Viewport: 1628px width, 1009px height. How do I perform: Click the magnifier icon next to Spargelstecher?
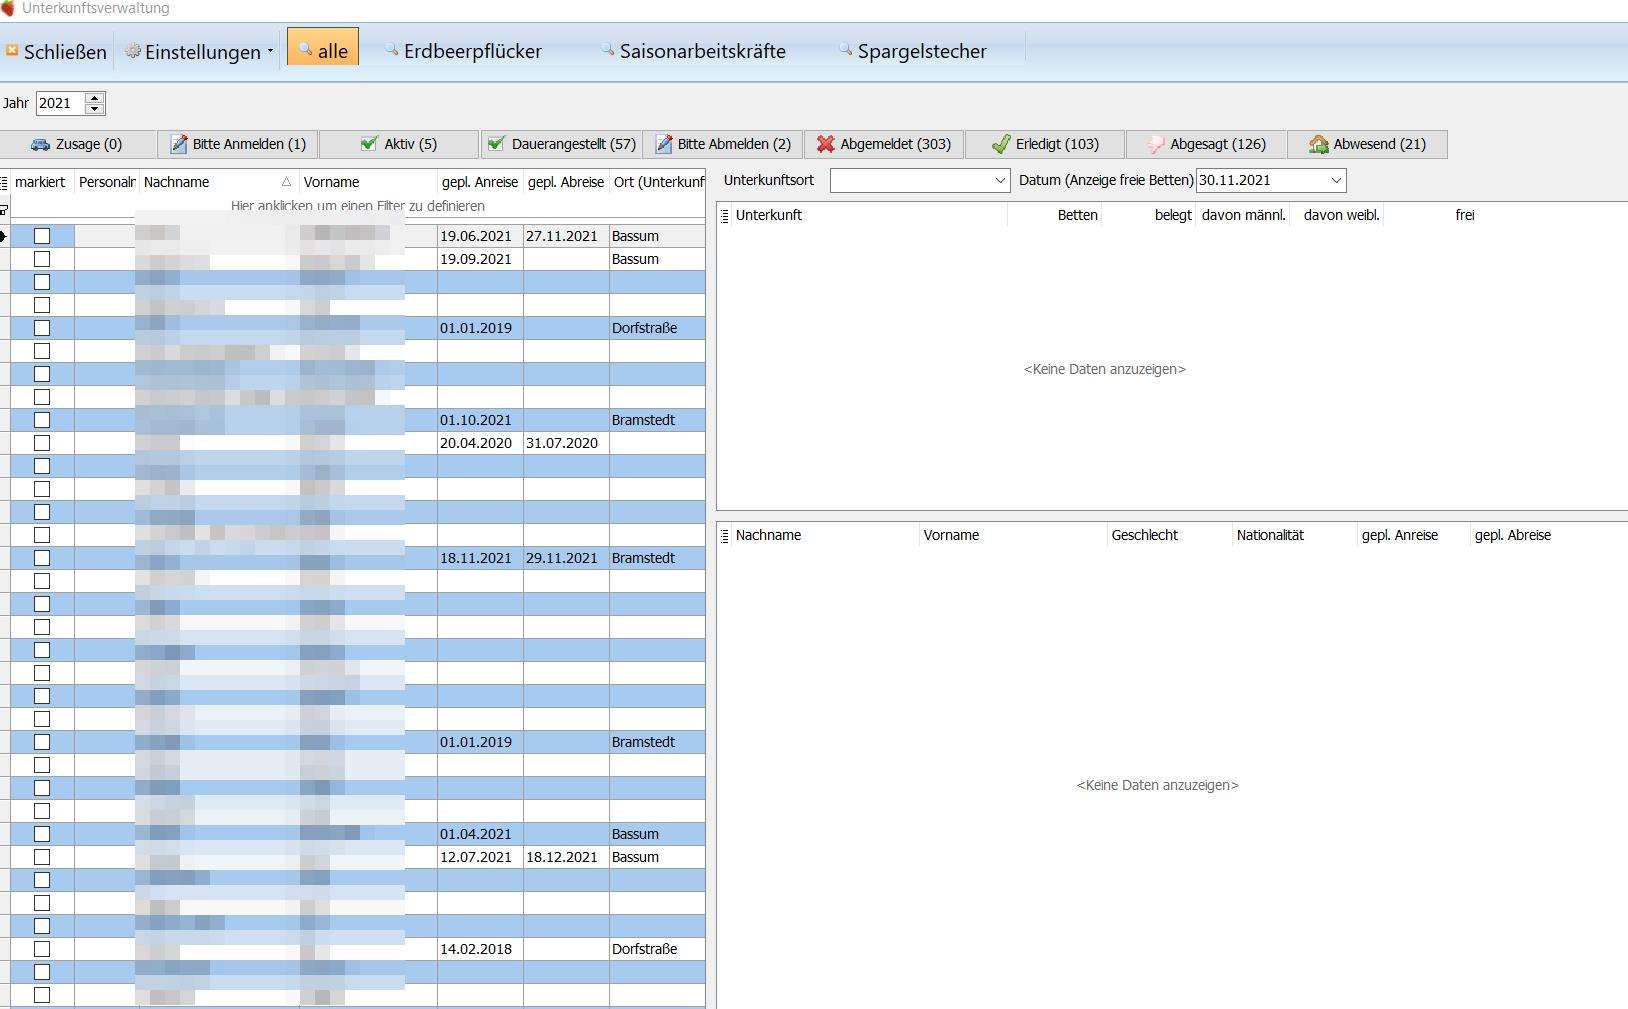click(x=845, y=49)
